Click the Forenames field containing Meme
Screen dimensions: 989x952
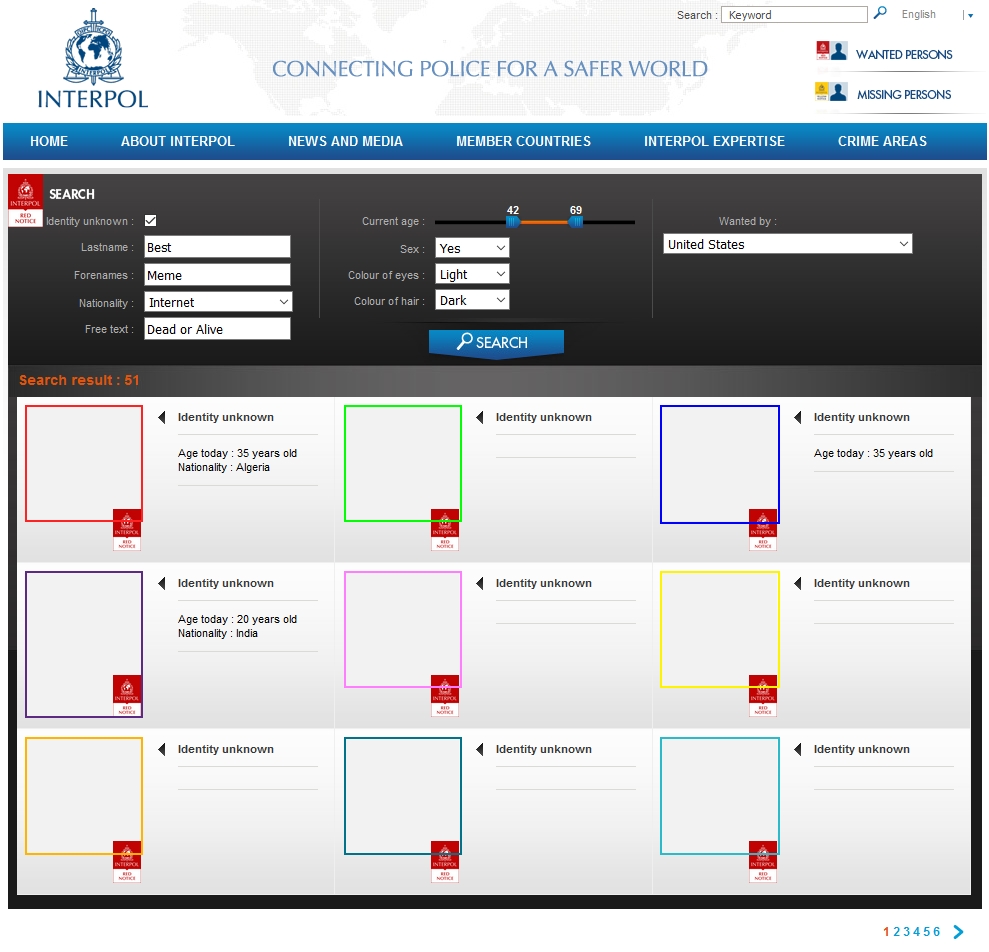218,274
